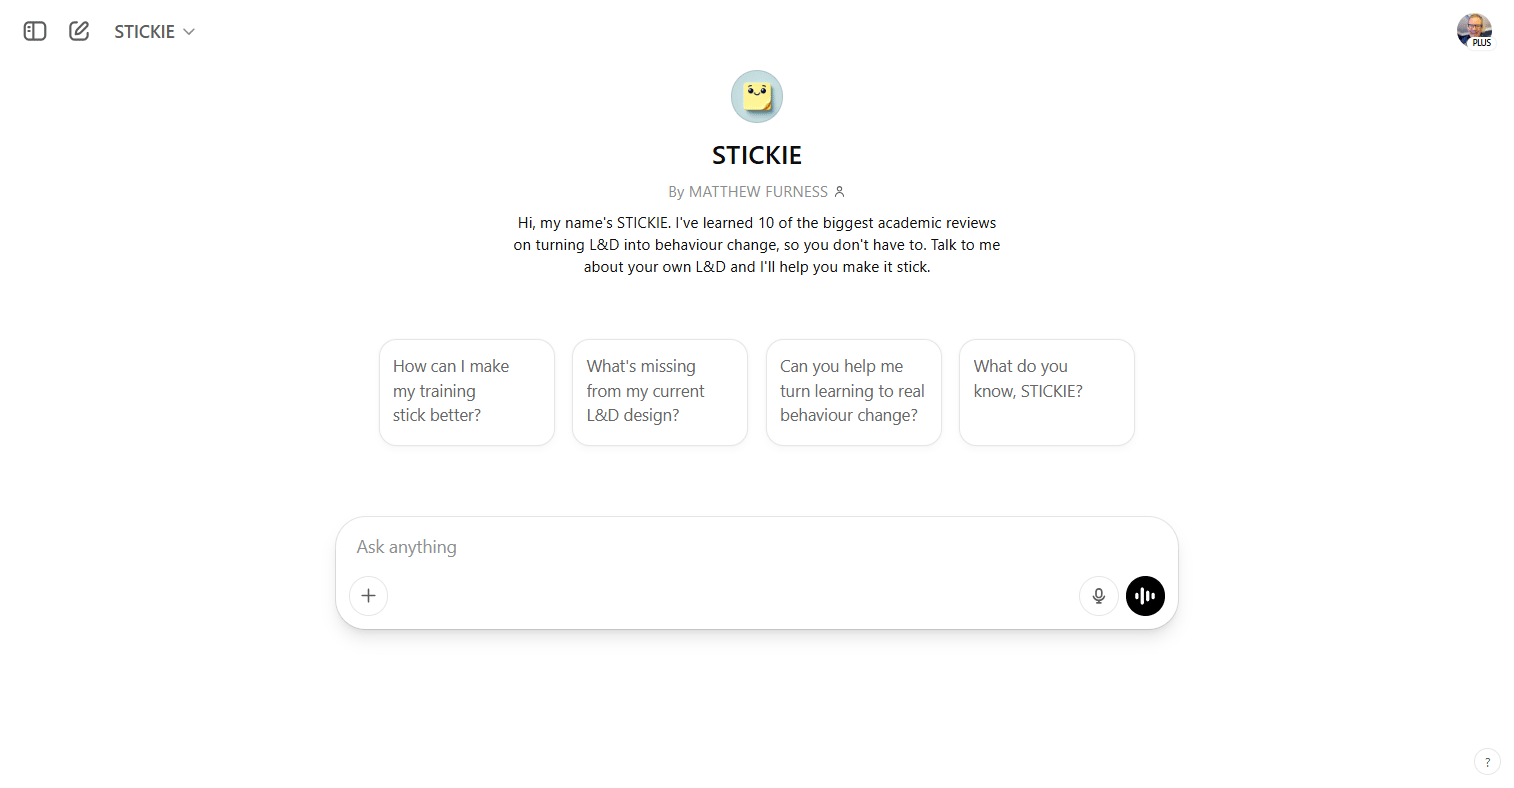The image size is (1514, 788).
Task: Pick 'Can you help me turn learning' suggestion
Action: pyautogui.click(x=854, y=392)
